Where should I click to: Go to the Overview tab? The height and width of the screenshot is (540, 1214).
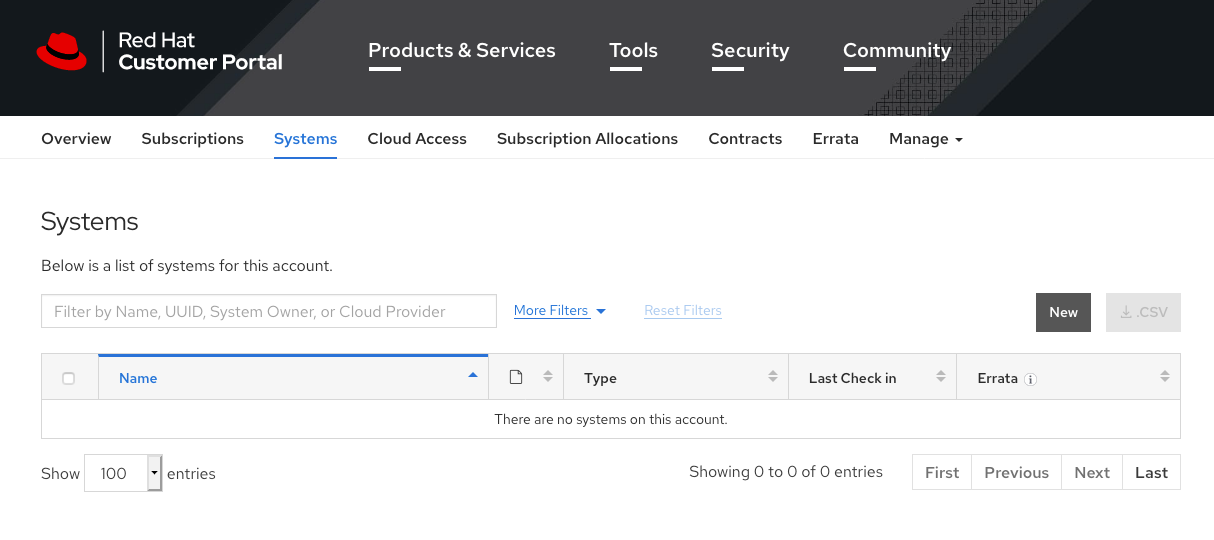(76, 139)
